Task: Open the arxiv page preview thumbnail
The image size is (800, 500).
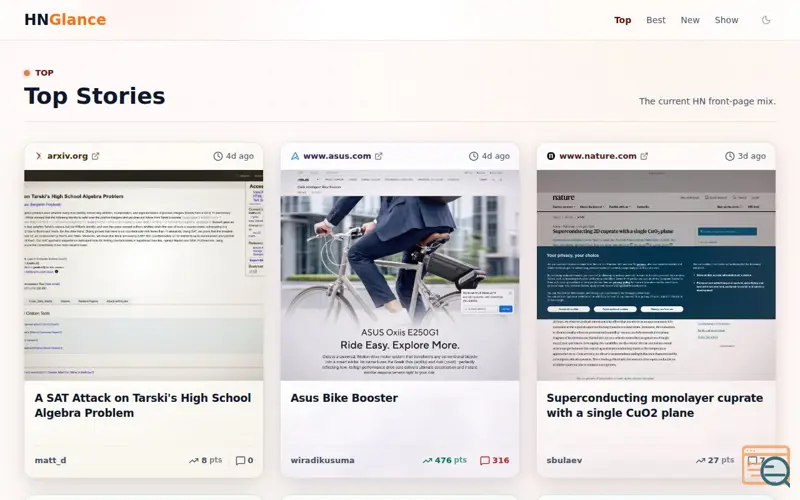Action: tap(144, 276)
